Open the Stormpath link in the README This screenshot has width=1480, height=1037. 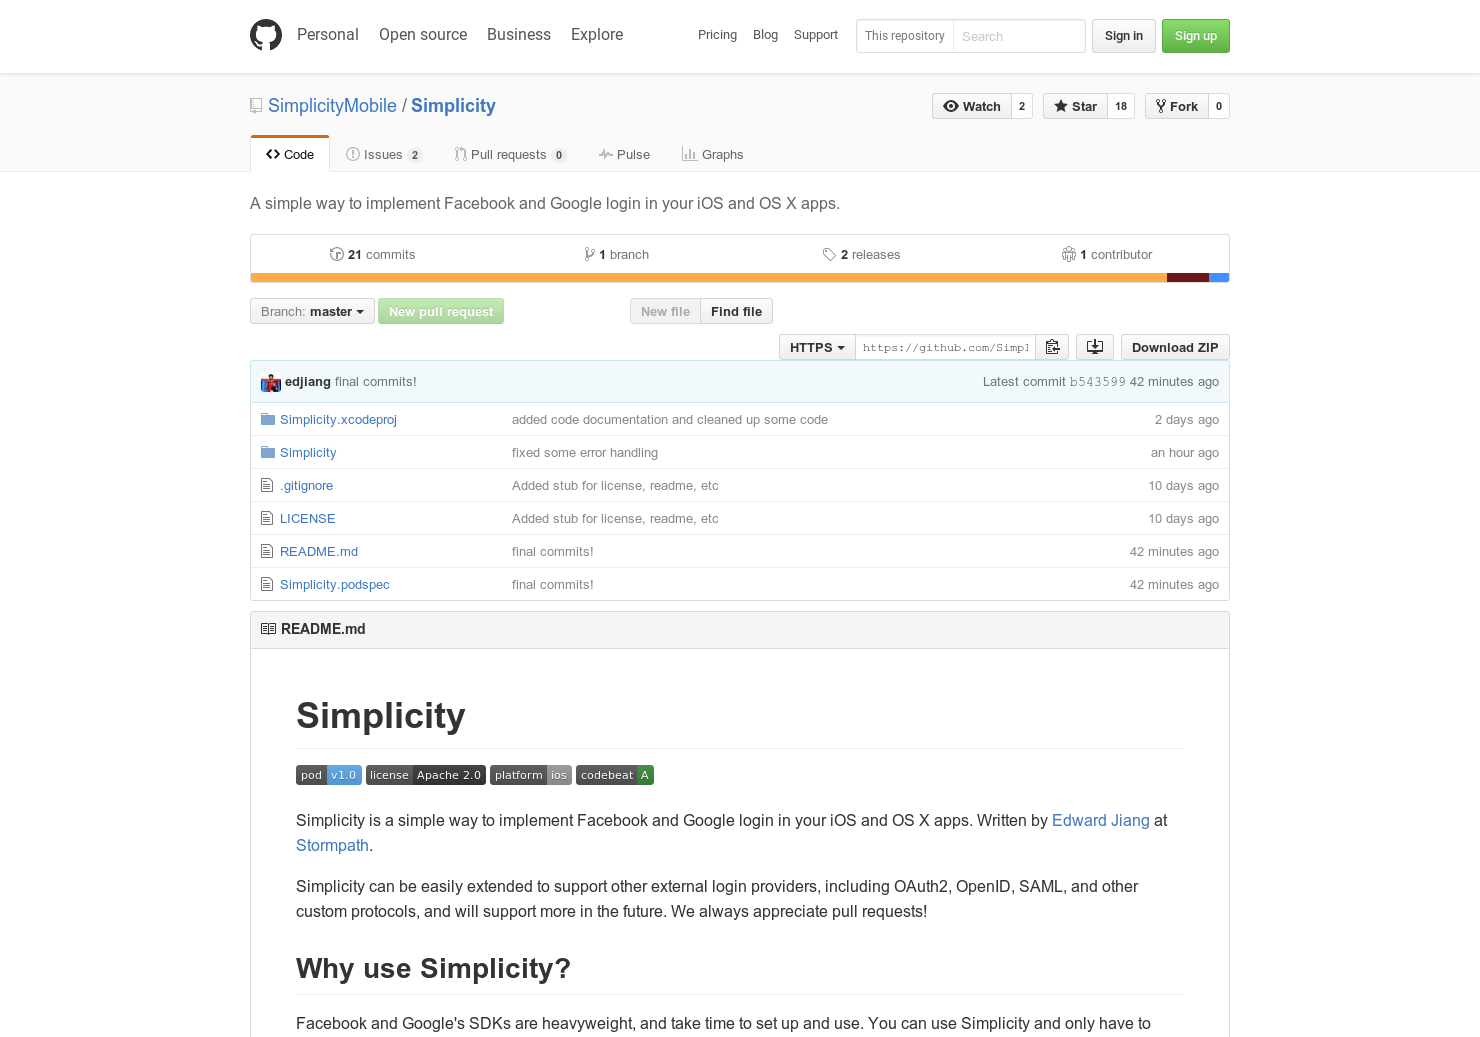point(332,845)
